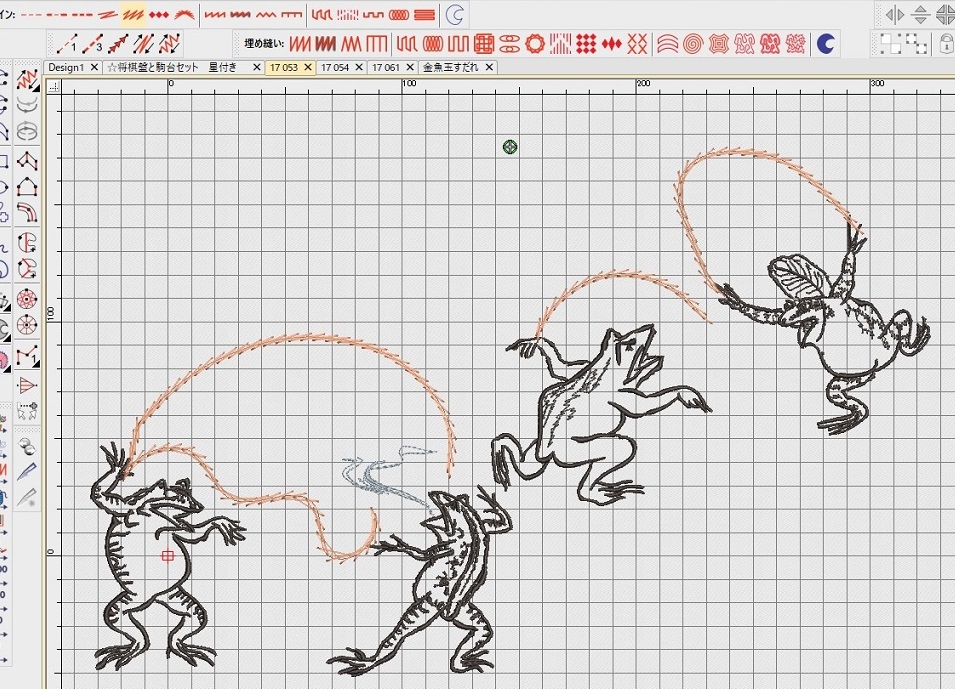Choose the diamond grid motif fill icon
This screenshot has width=955, height=689.
586,44
